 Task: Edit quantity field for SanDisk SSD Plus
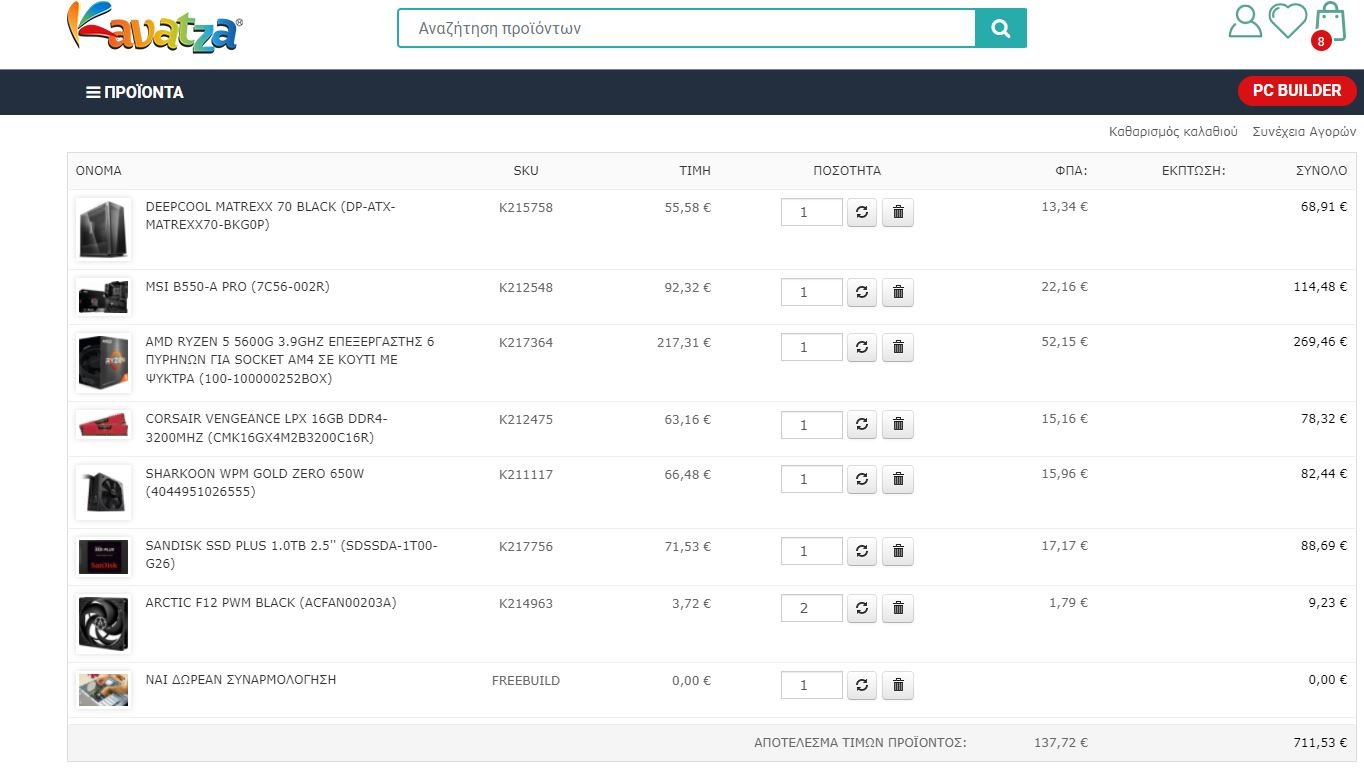(x=812, y=551)
